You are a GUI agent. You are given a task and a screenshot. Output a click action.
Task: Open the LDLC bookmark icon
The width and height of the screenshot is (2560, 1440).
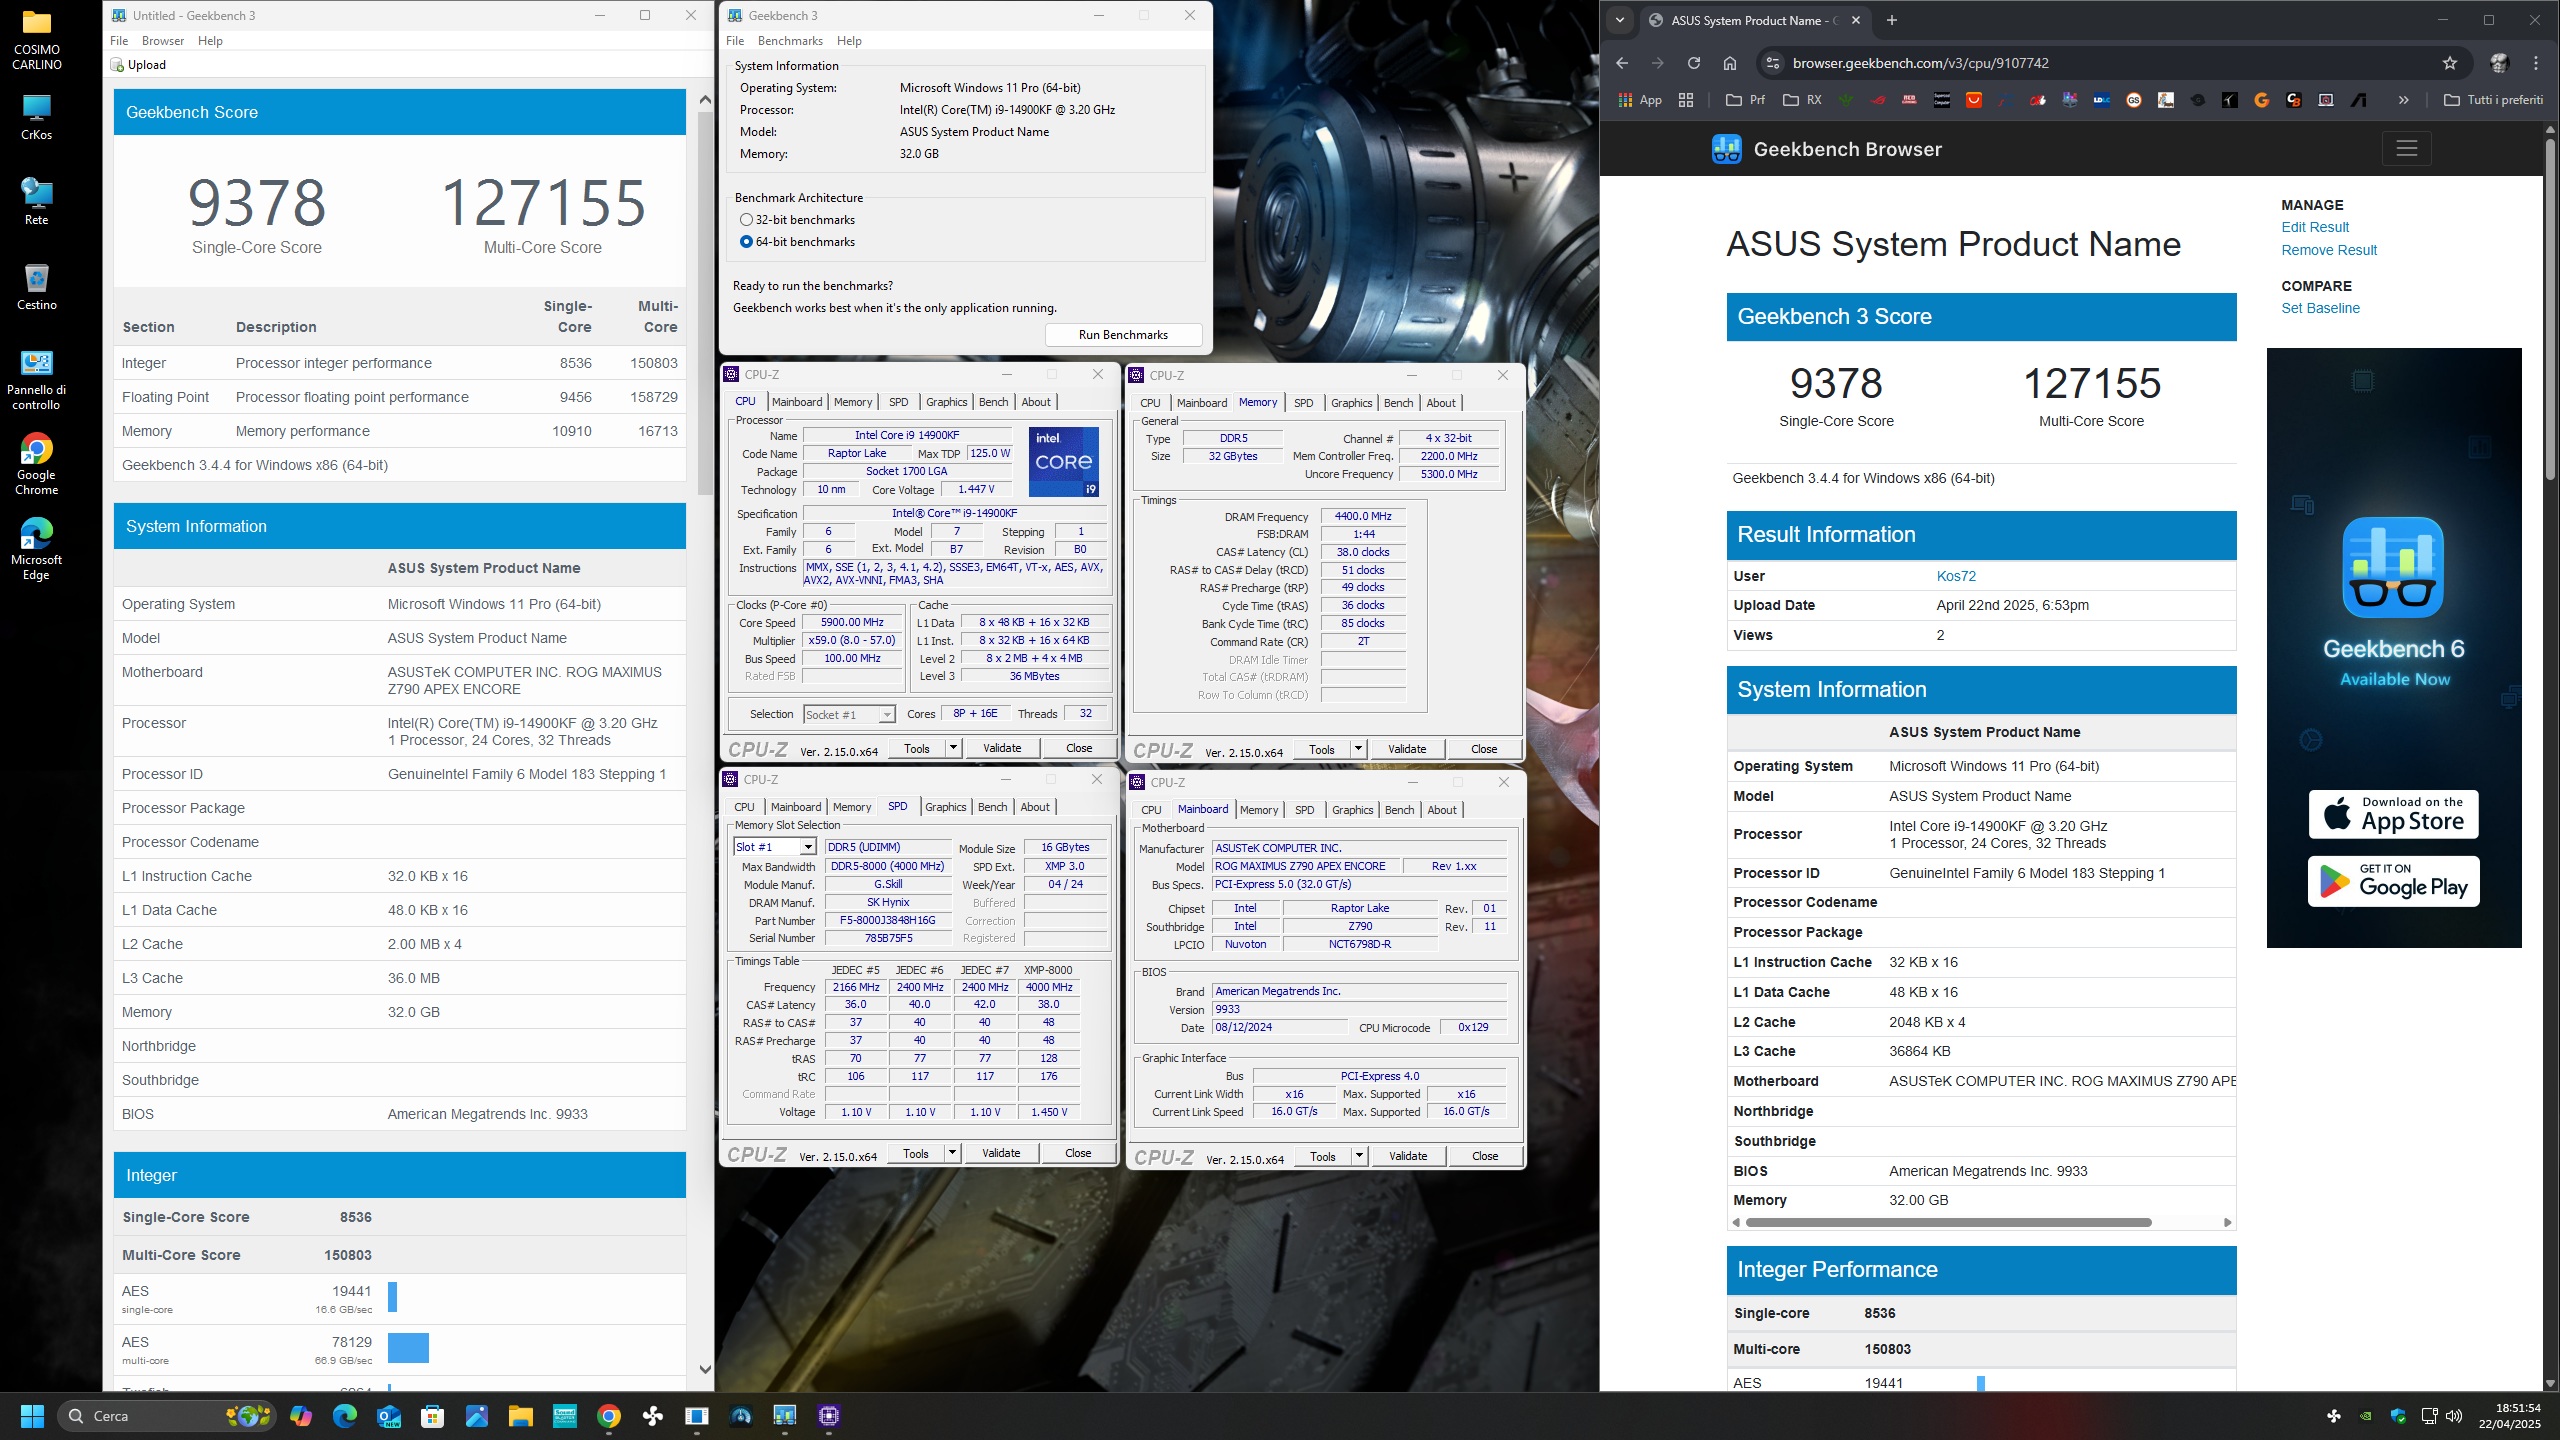coord(2101,100)
